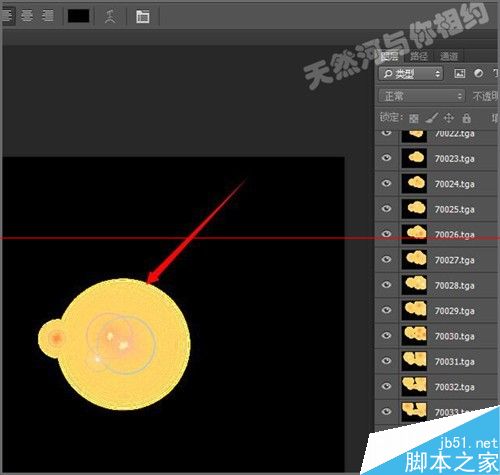The height and width of the screenshot is (475, 500).
Task: Select the layer named 70030.tga
Action: coord(455,336)
